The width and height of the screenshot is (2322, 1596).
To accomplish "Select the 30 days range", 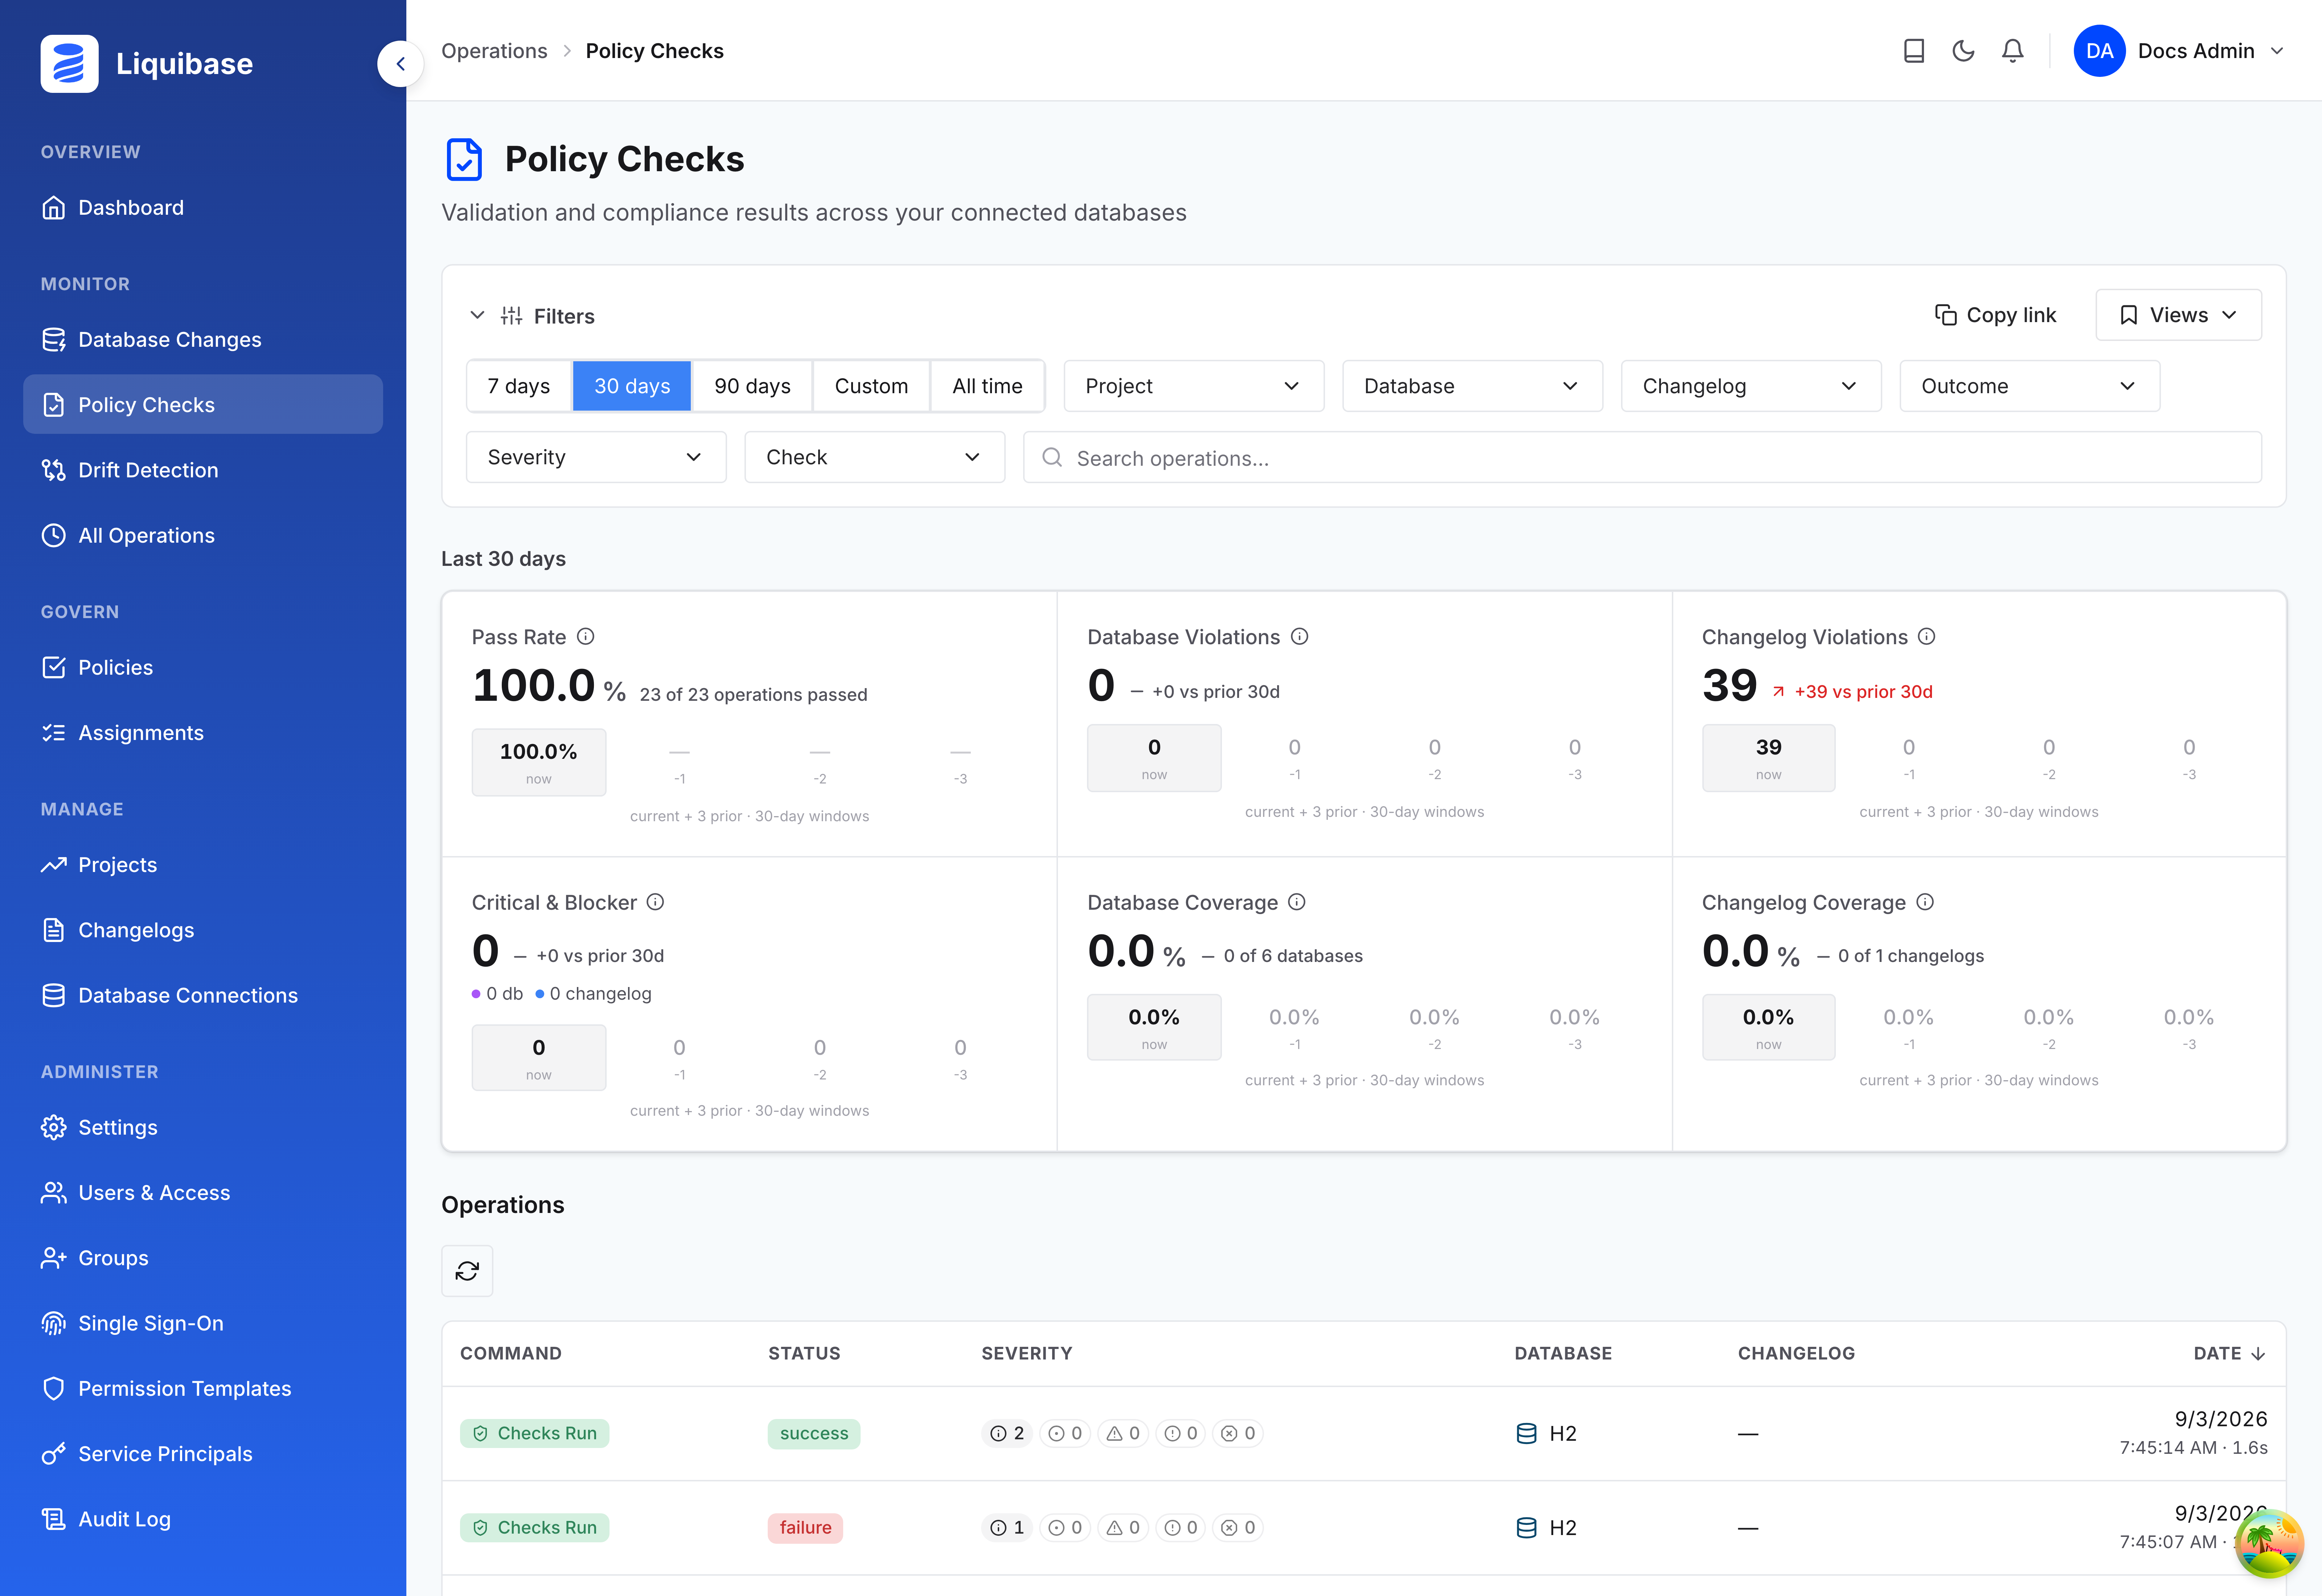I will point(632,386).
